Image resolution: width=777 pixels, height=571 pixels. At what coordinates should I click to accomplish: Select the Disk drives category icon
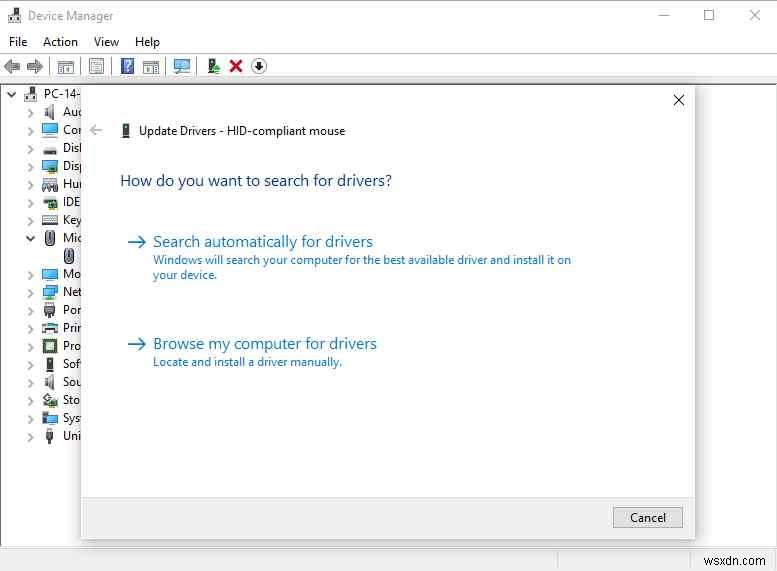[50, 149]
